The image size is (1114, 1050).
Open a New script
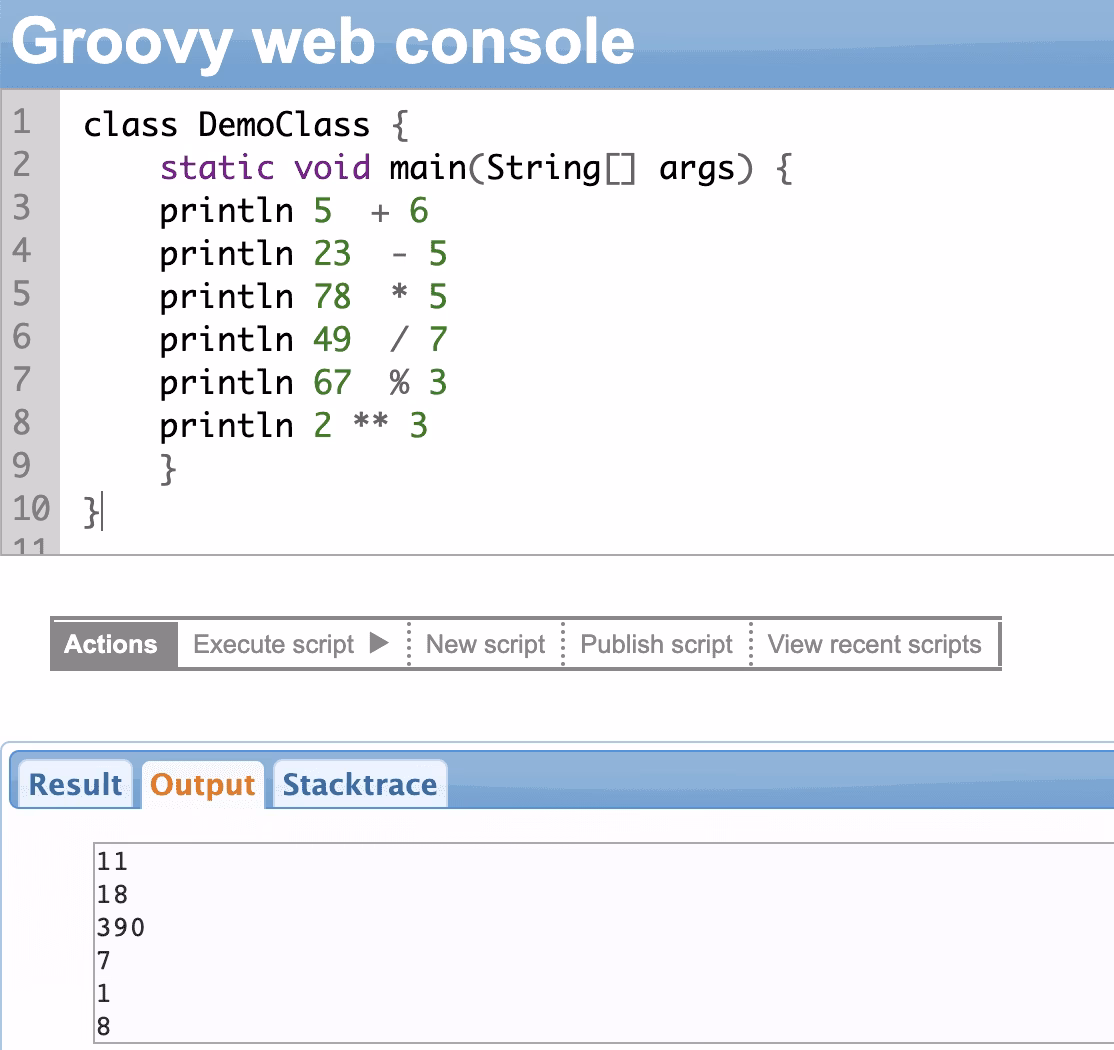pyautogui.click(x=484, y=644)
